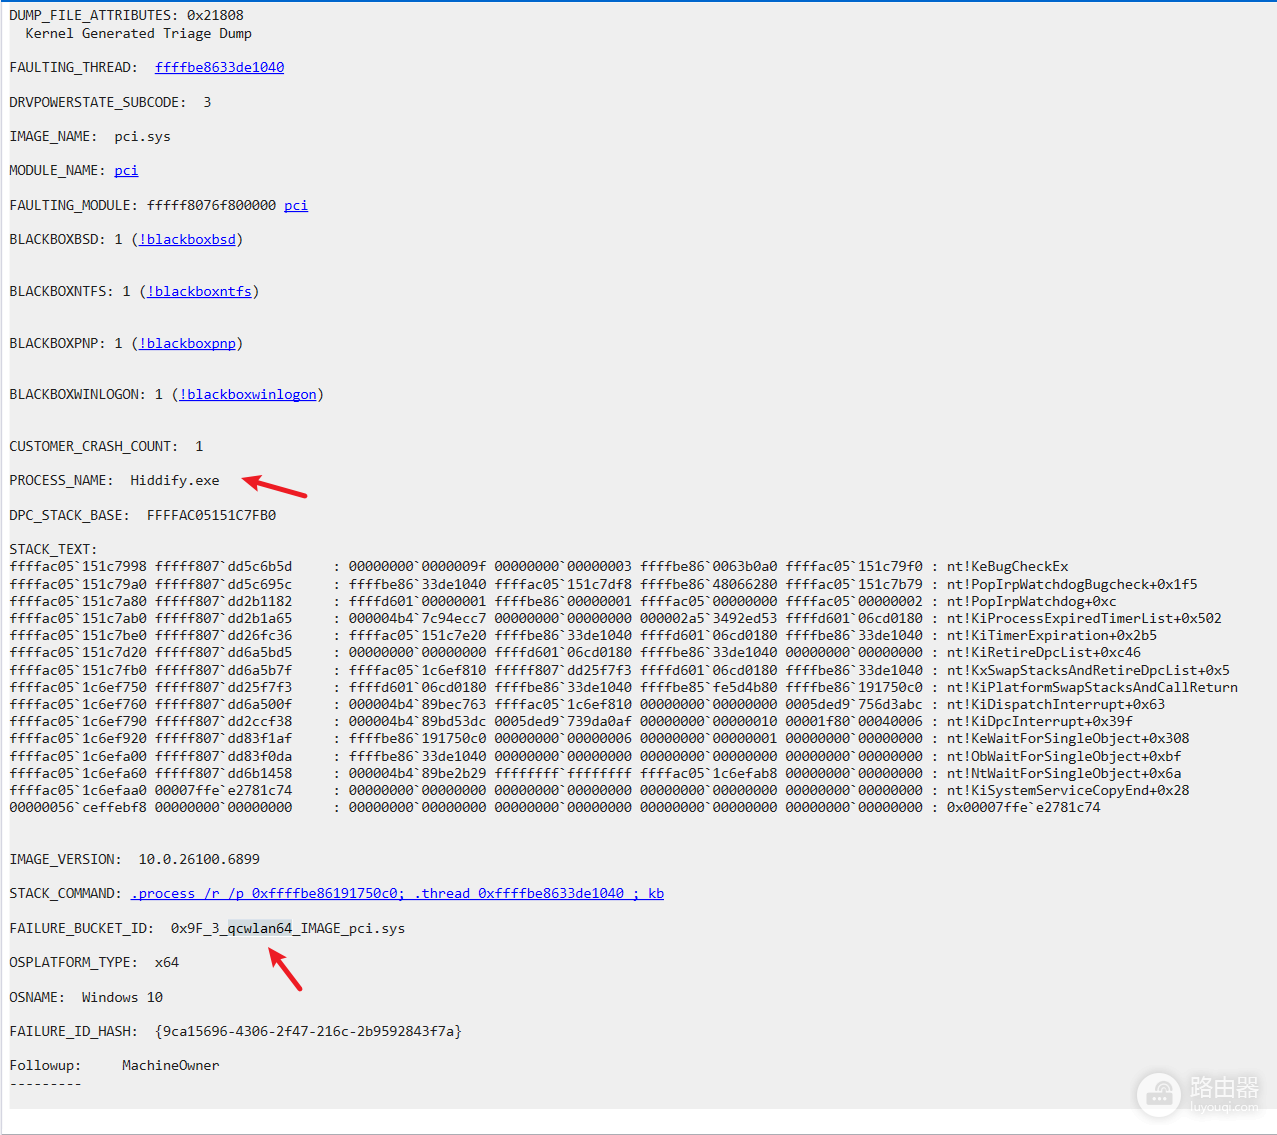The image size is (1277, 1135).
Task: Click the OSNAME value Windows 10
Action: click(122, 997)
